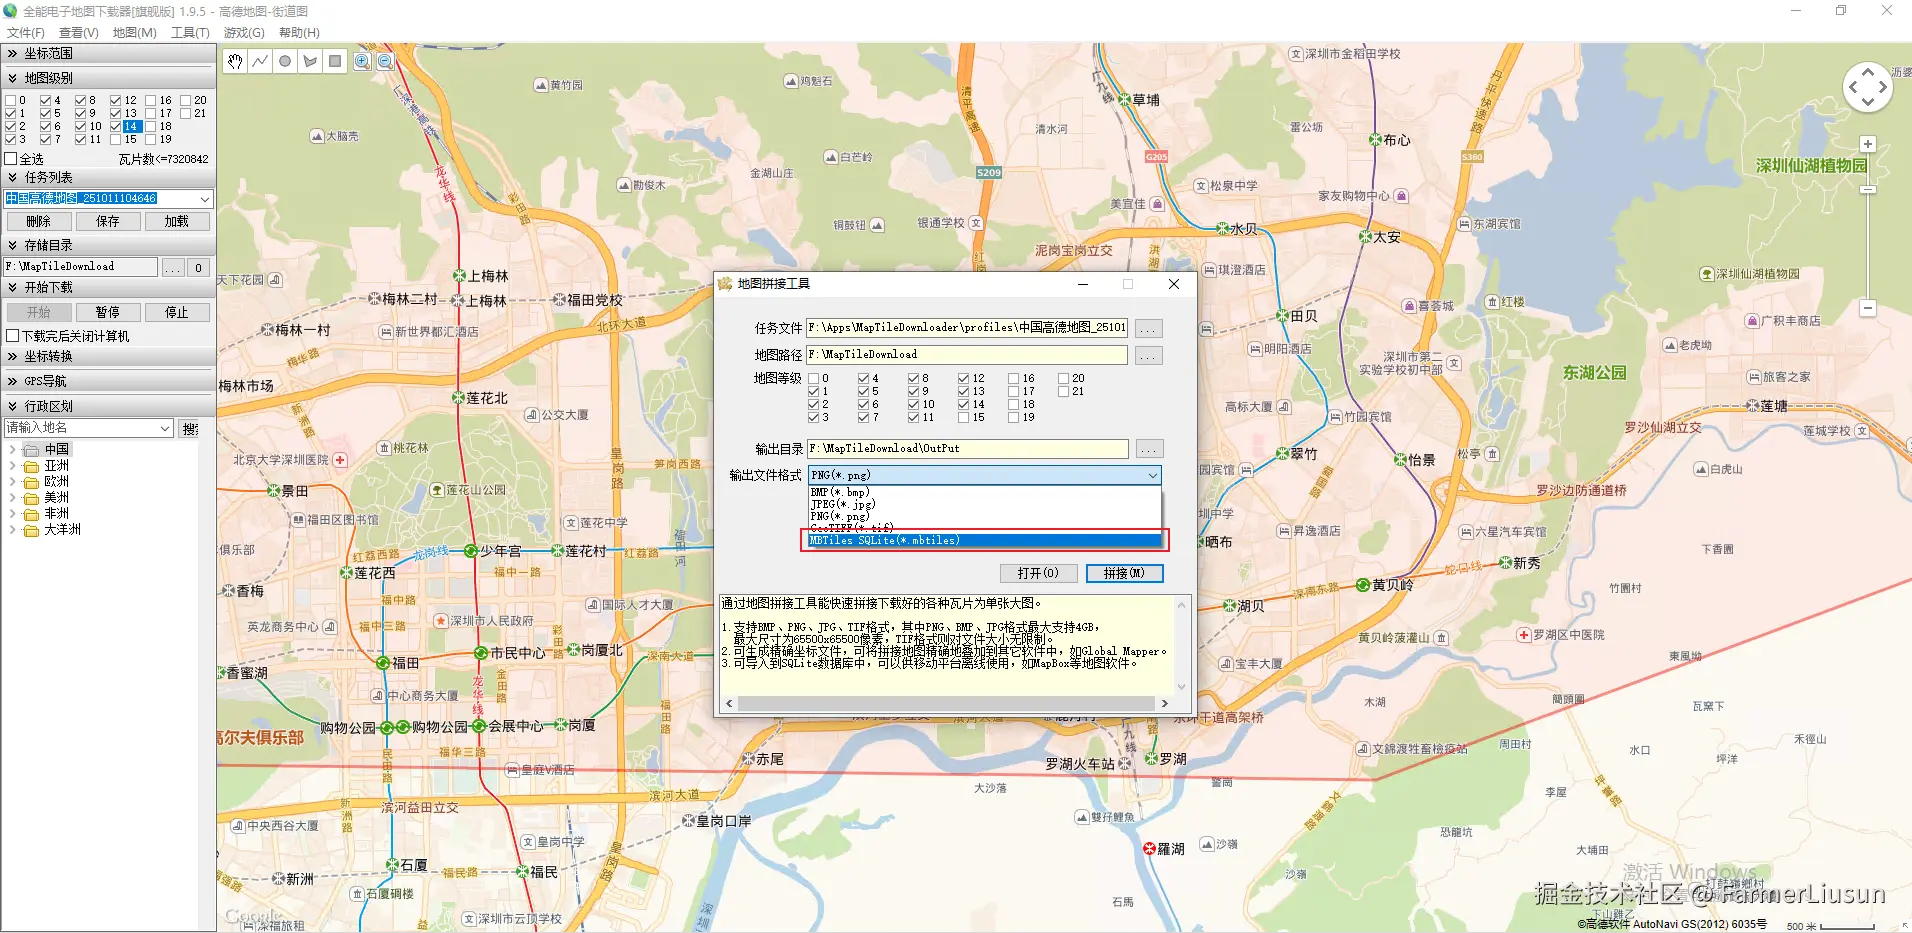Click the 输出目录 path input field

tap(967, 449)
